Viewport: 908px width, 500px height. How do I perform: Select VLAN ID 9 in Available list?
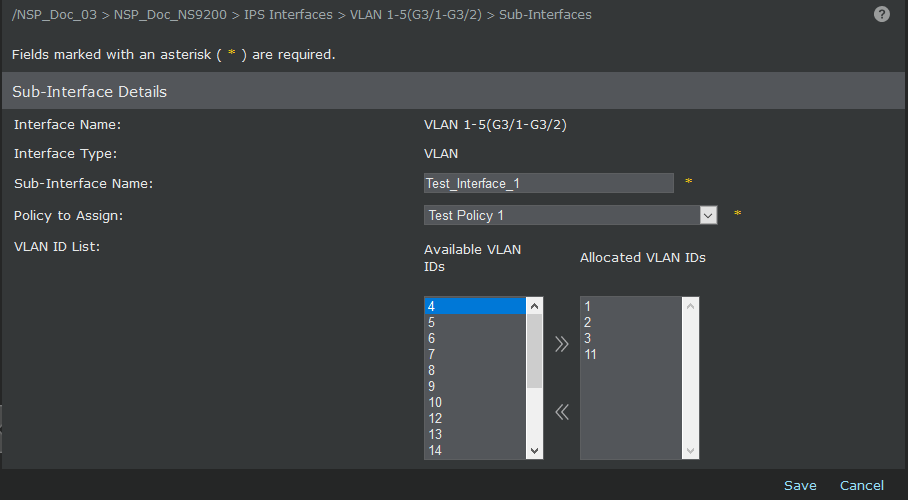(x=475, y=386)
